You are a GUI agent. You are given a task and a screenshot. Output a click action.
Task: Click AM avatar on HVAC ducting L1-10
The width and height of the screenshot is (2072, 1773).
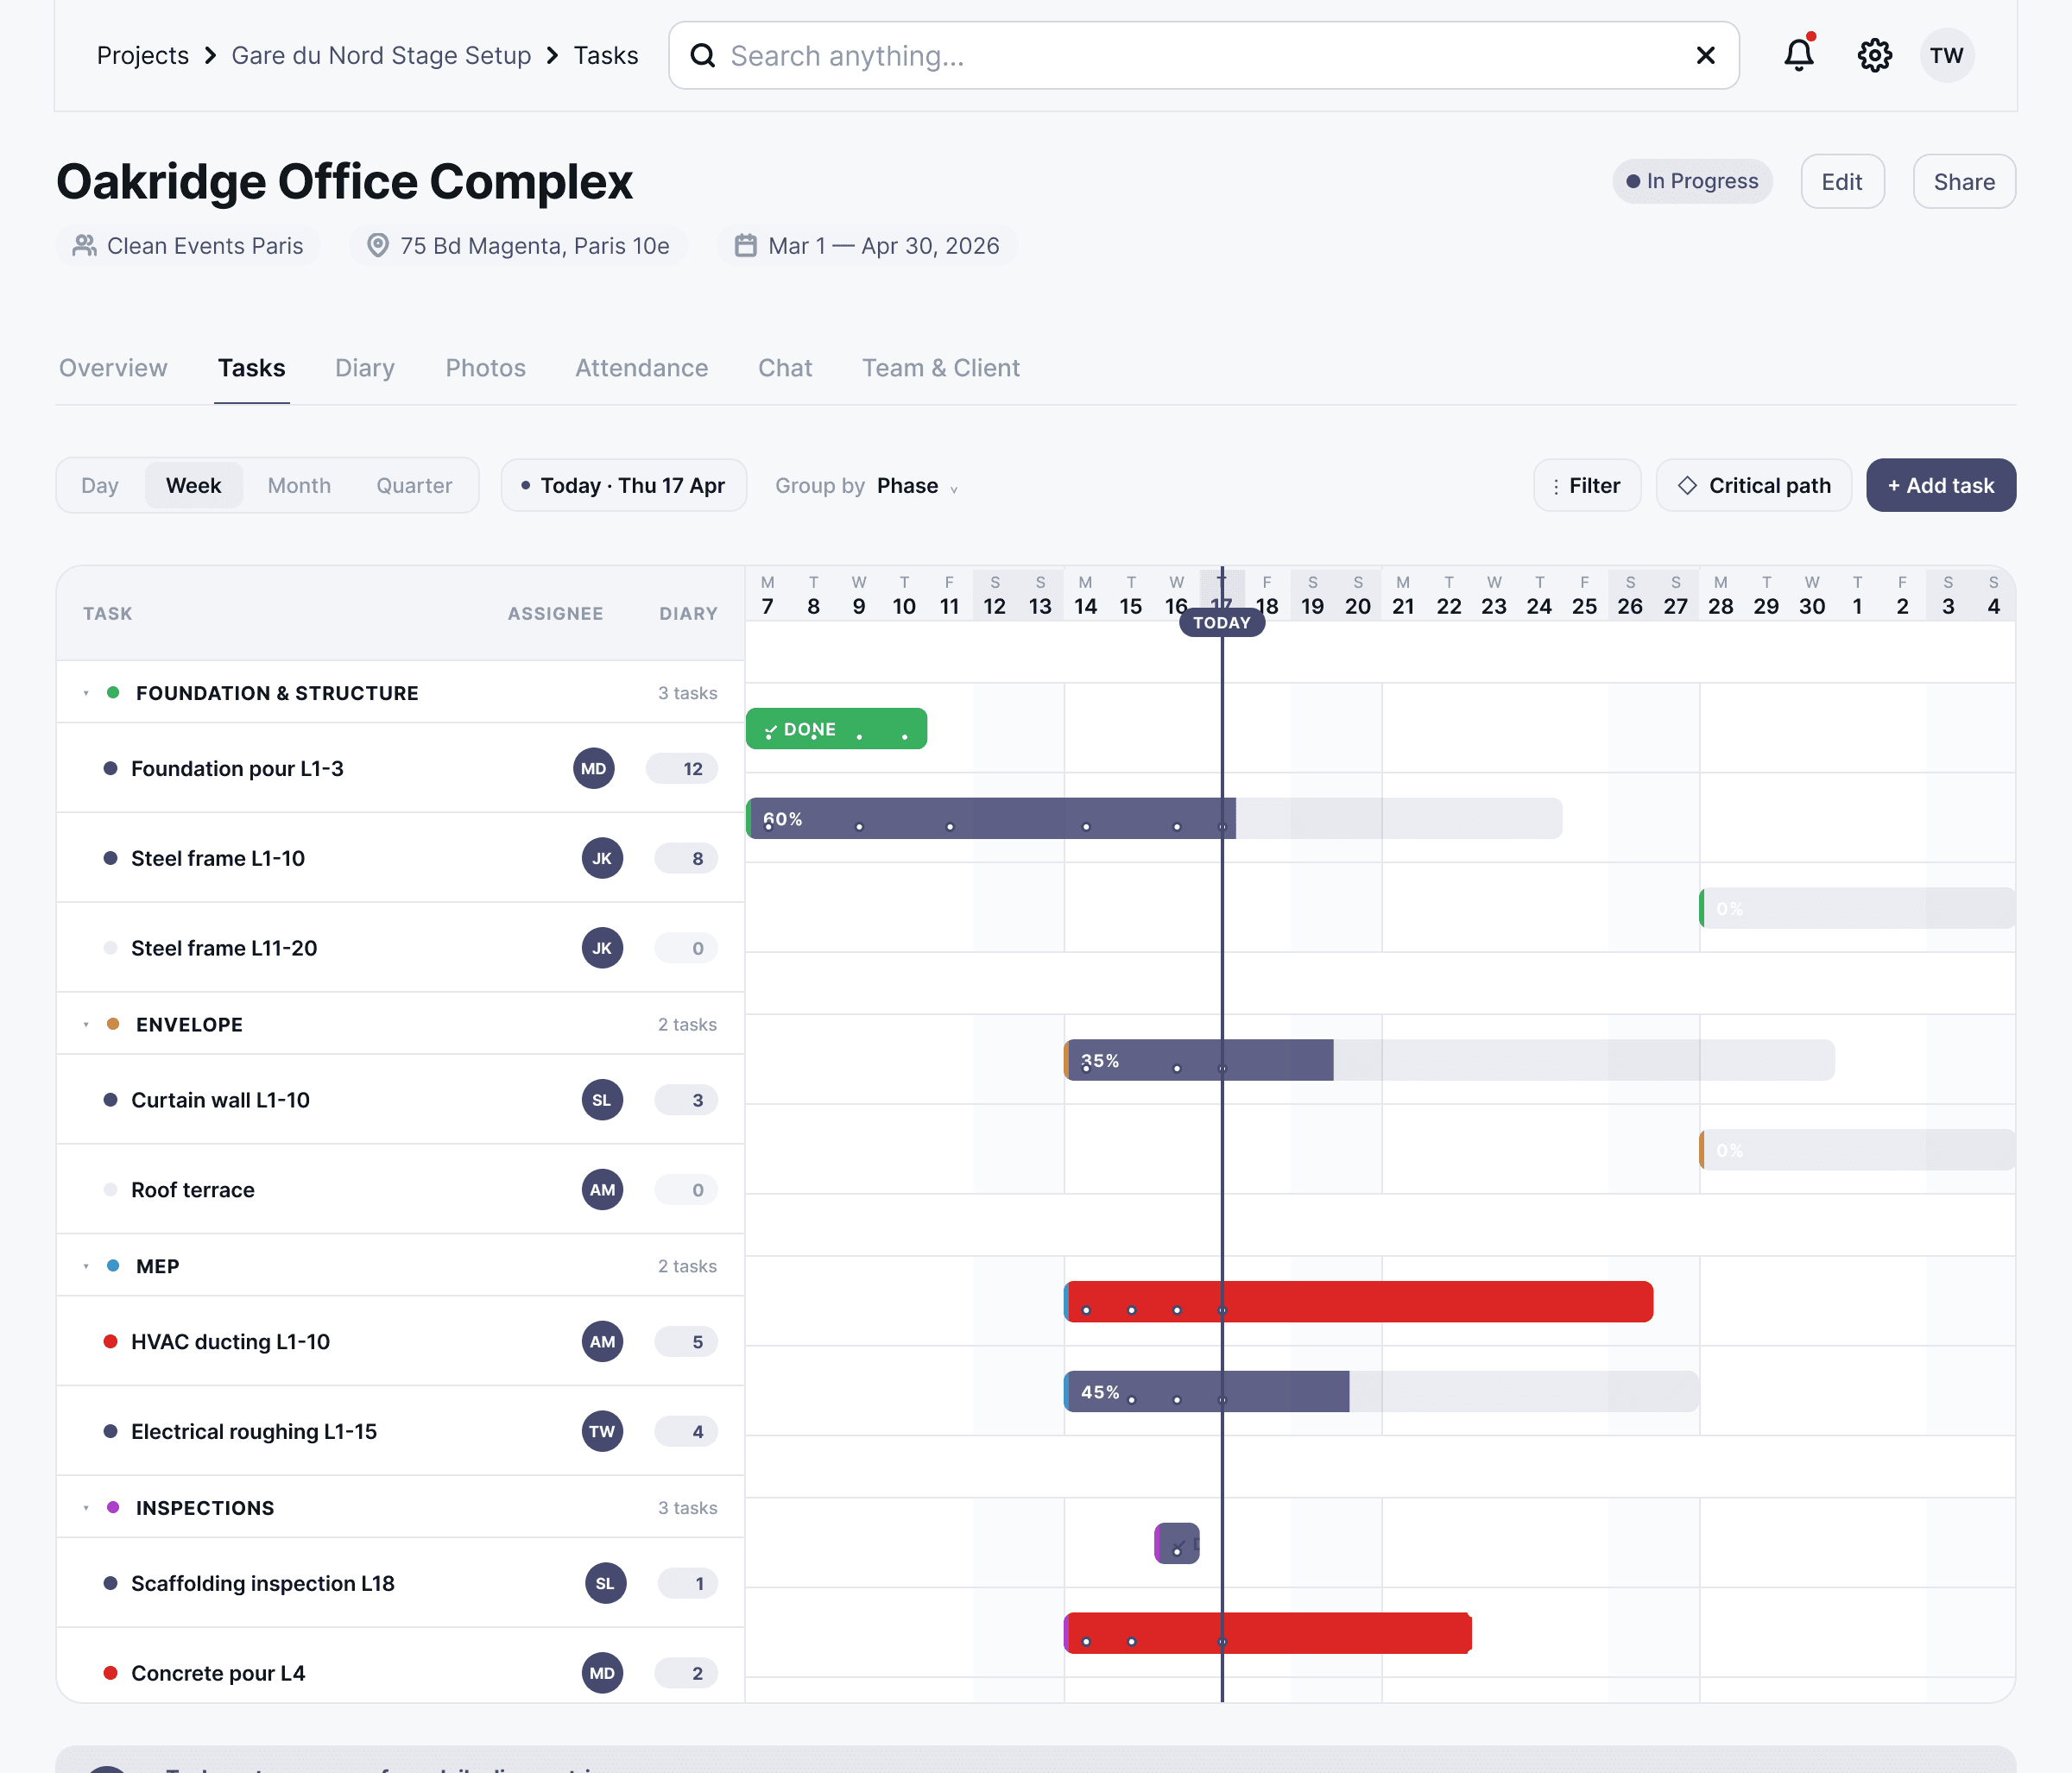point(602,1342)
